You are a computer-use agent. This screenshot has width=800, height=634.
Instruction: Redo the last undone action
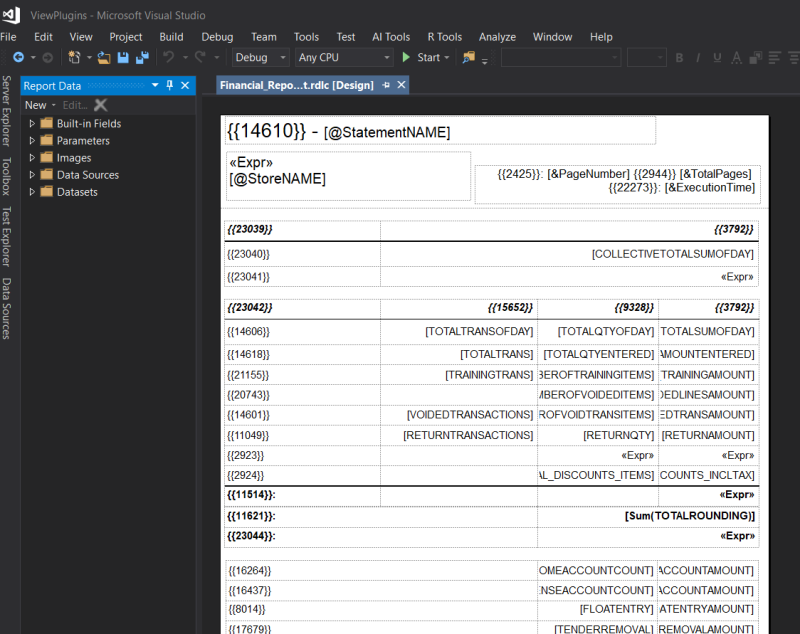pyautogui.click(x=201, y=57)
